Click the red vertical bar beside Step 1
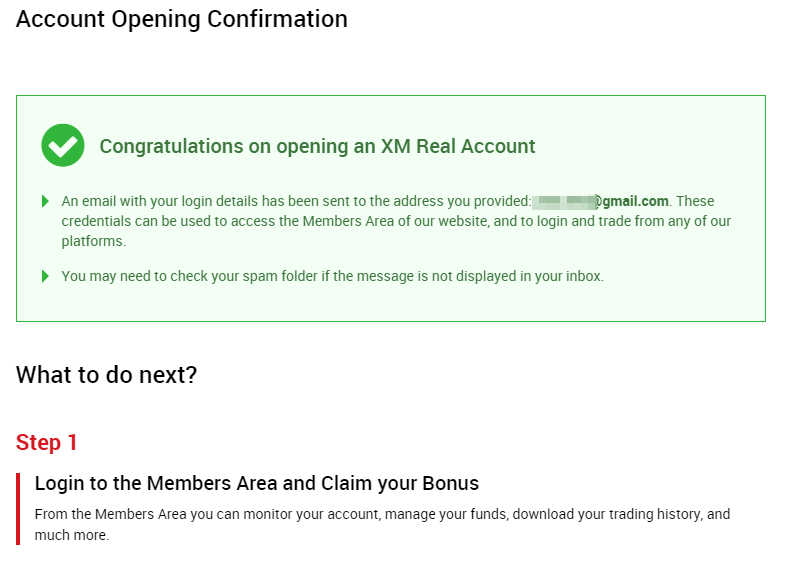This screenshot has height=571, width=785. pos(18,508)
